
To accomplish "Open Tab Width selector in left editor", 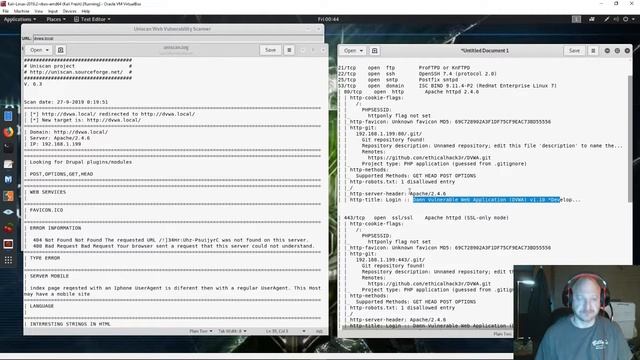I will click(x=232, y=331).
